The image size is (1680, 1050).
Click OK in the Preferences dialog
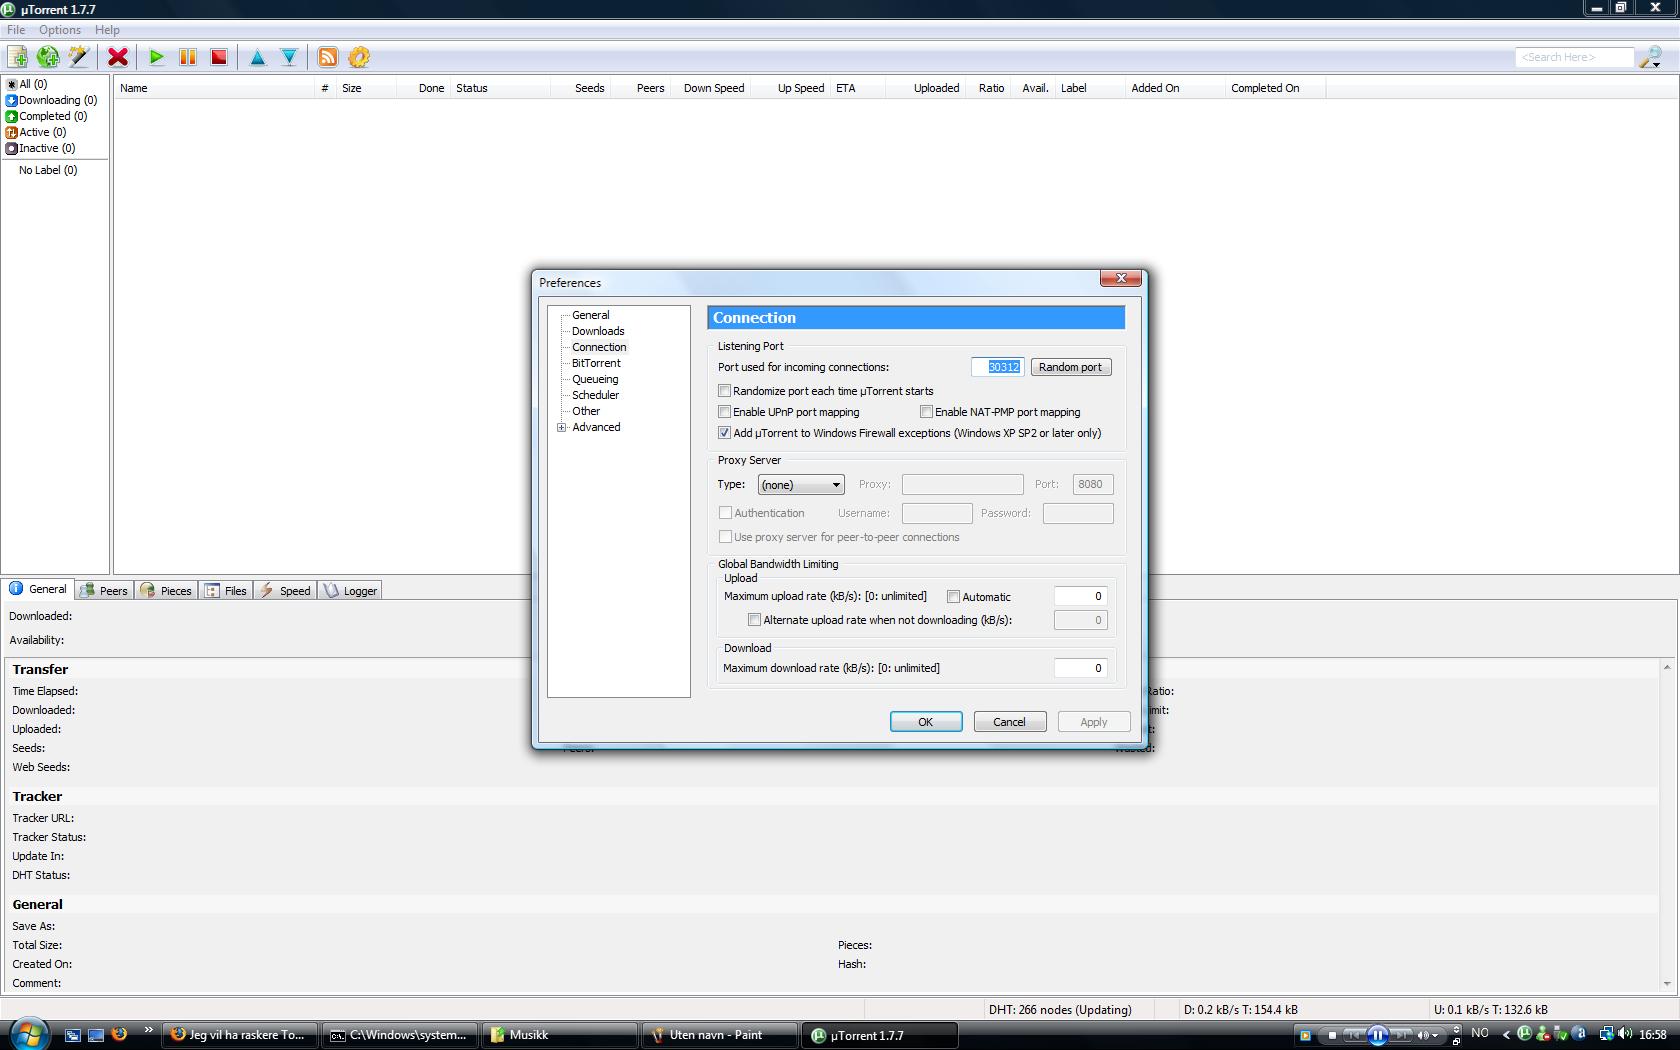(x=926, y=722)
